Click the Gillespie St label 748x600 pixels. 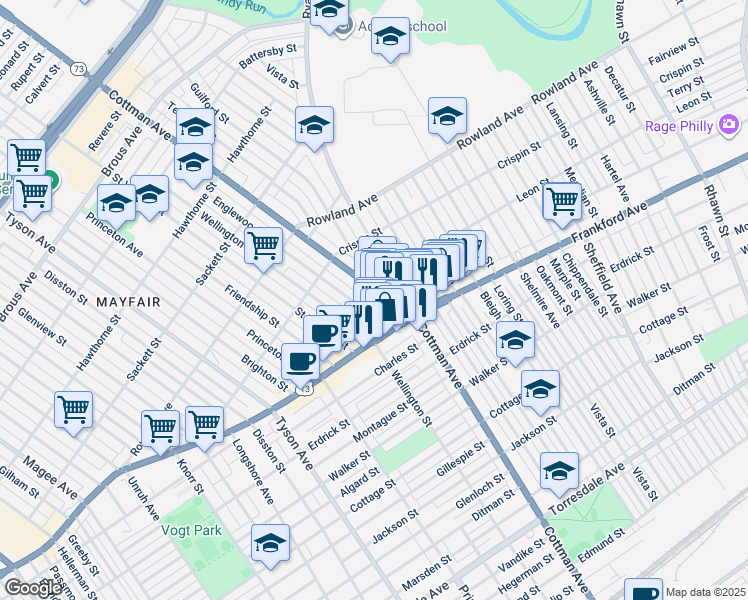pyautogui.click(x=460, y=459)
